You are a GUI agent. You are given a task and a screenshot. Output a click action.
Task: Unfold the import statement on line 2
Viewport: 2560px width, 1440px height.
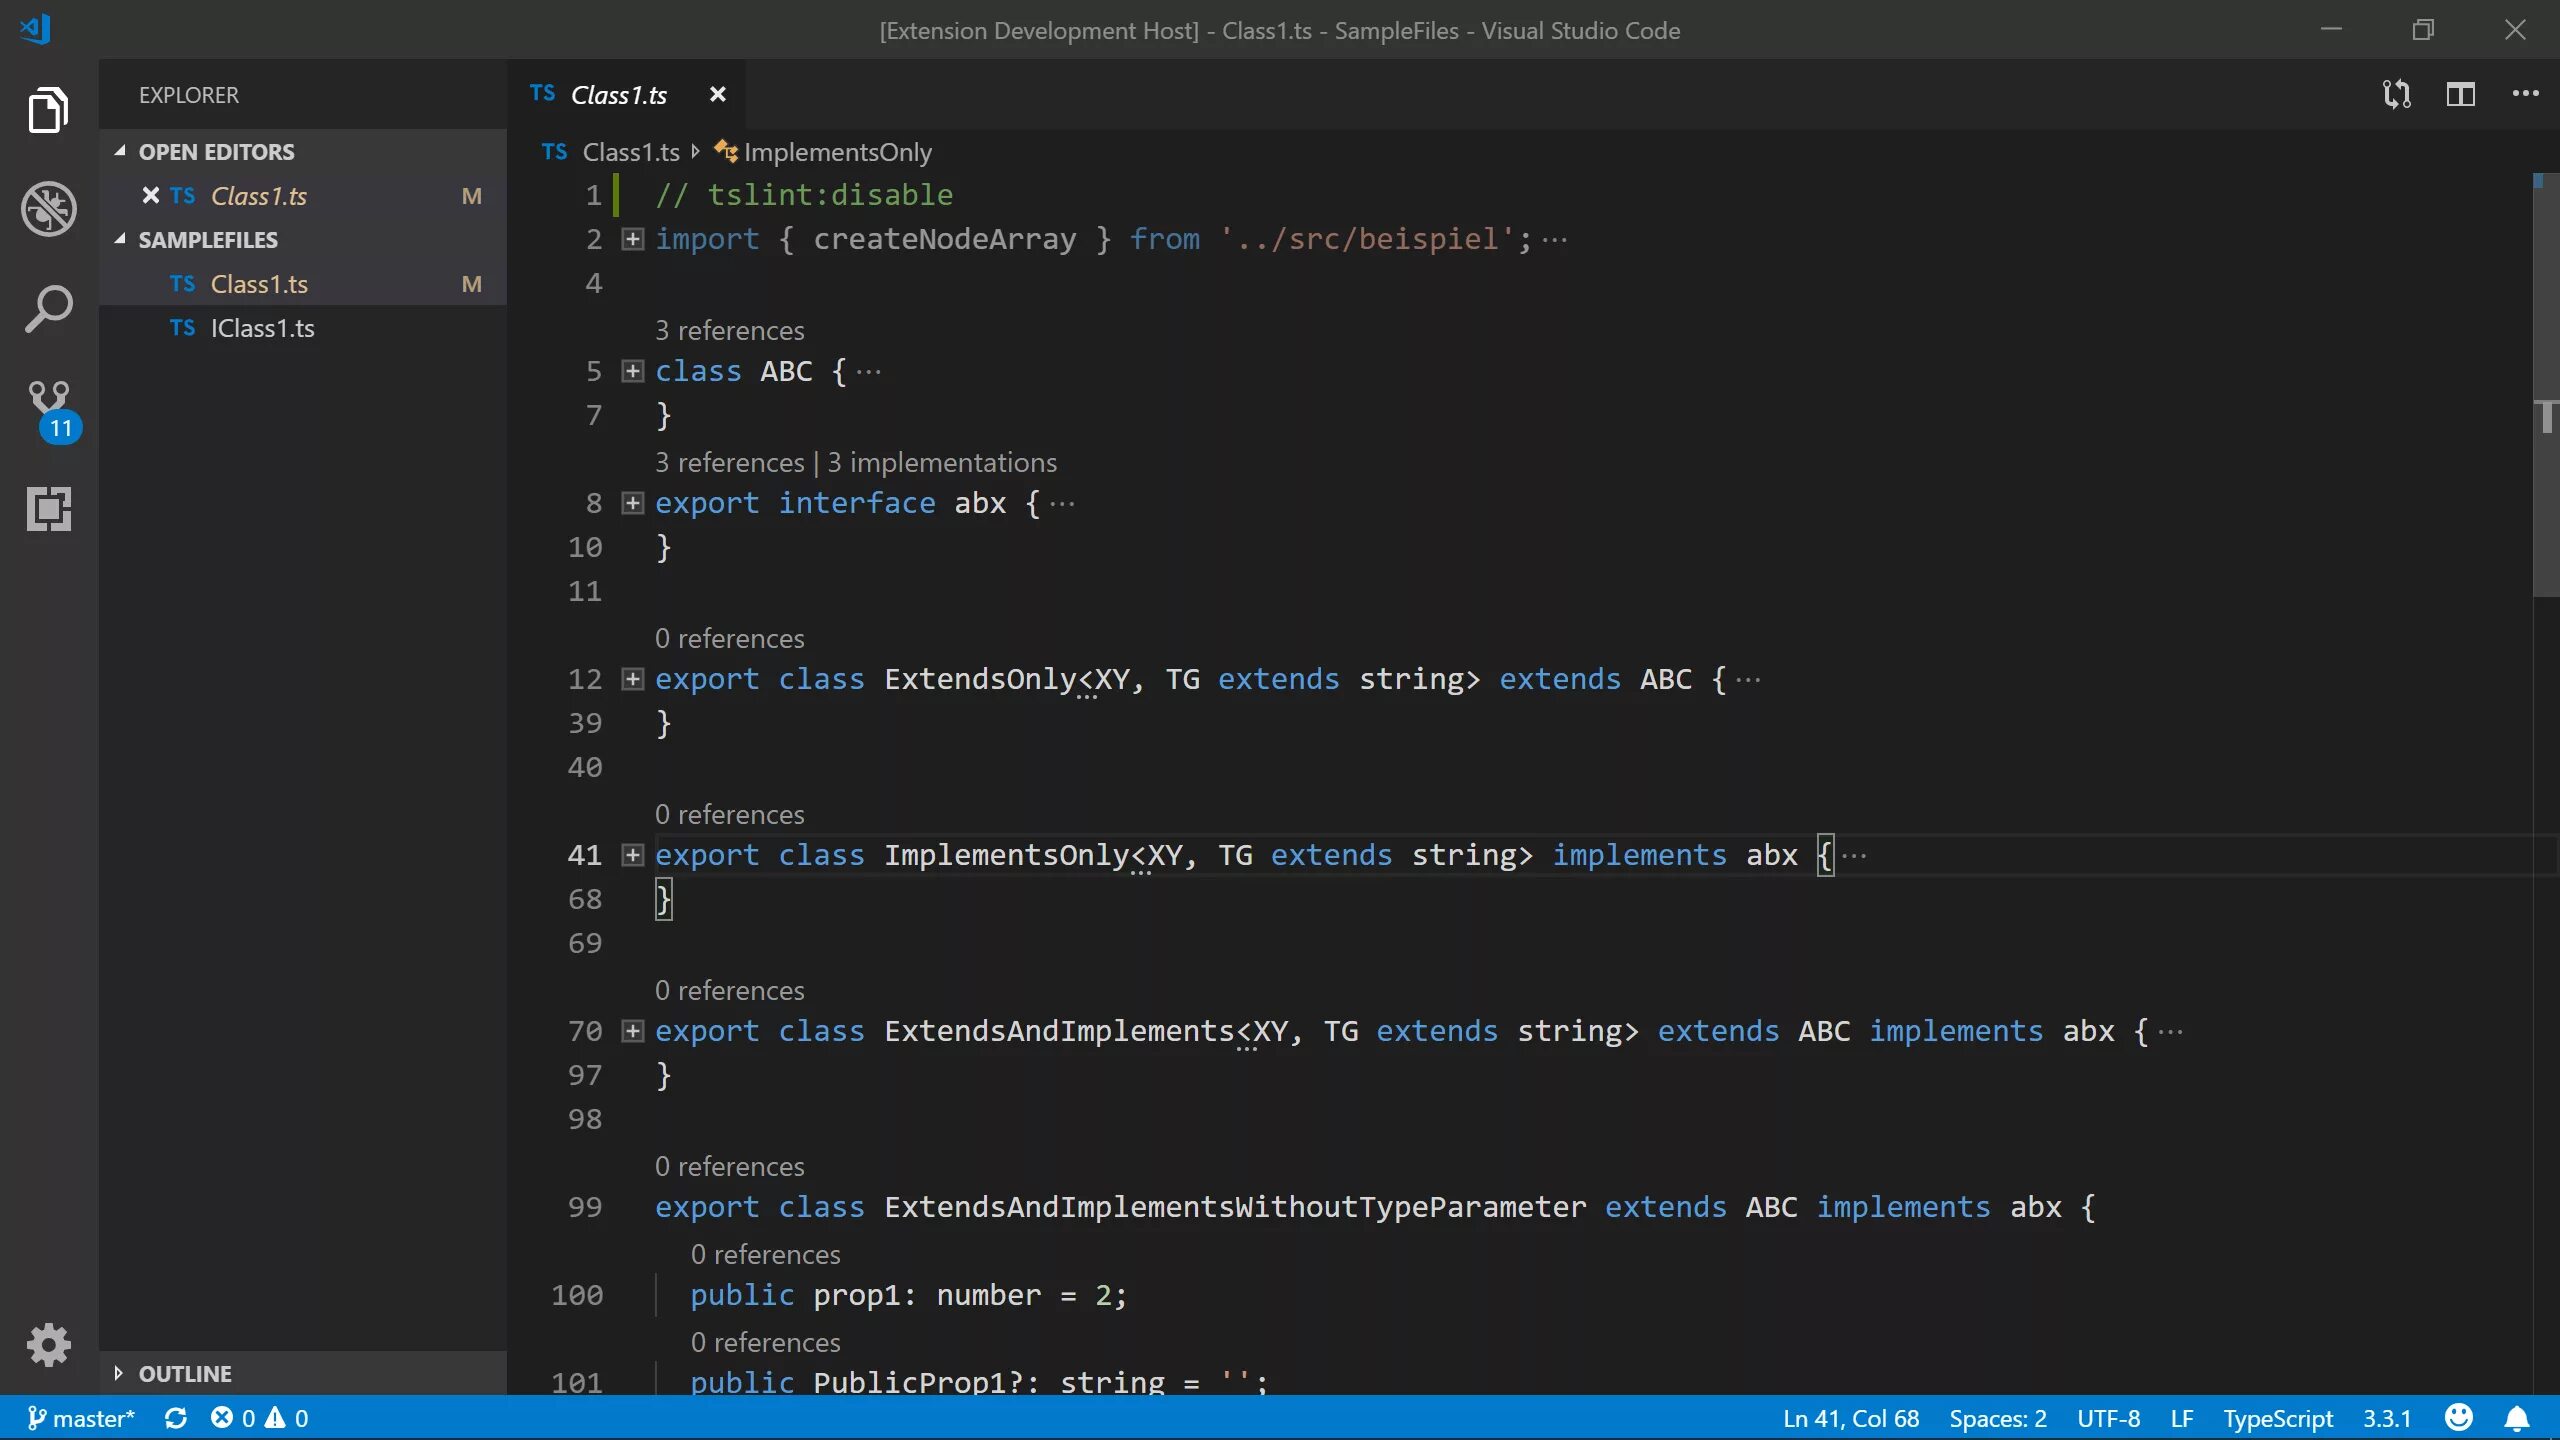coord(632,239)
